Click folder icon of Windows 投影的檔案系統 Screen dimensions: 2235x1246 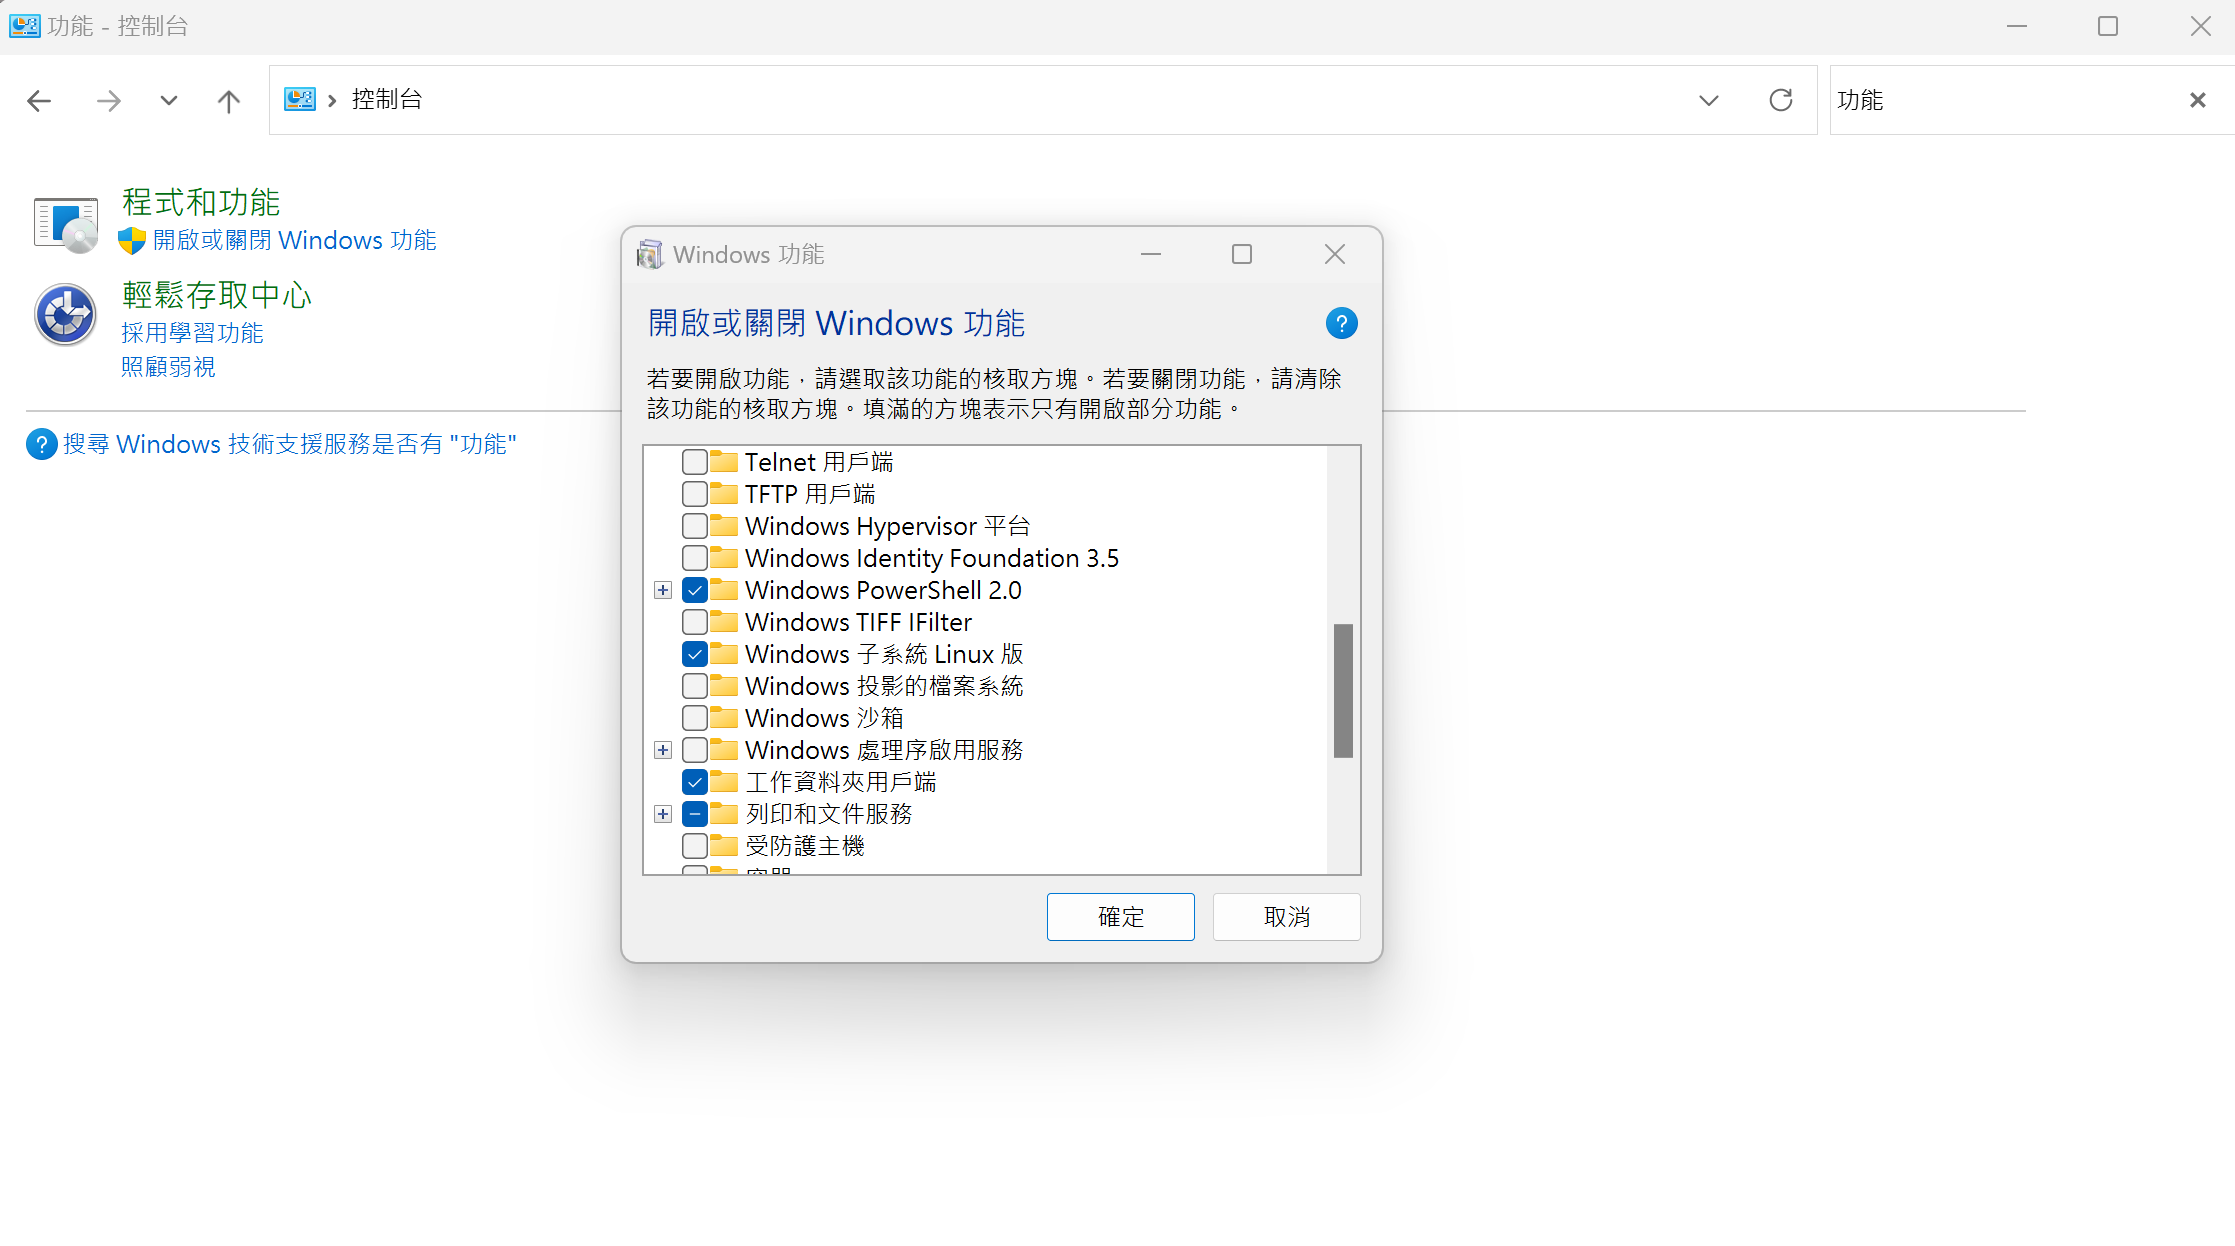pyautogui.click(x=724, y=686)
